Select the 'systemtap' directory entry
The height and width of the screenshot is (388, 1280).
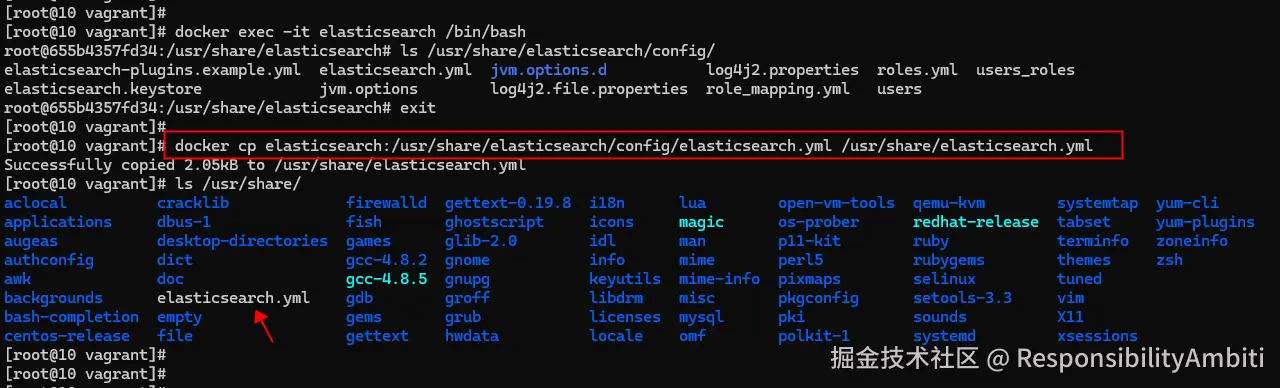click(1097, 203)
